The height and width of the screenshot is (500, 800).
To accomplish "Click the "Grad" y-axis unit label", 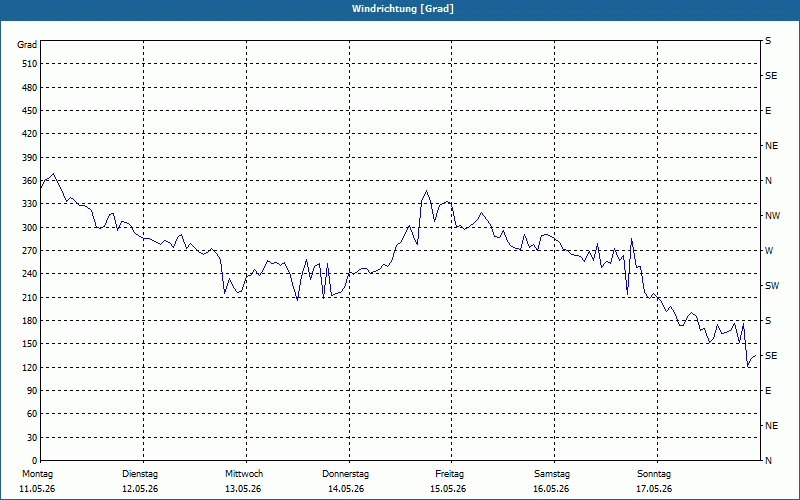I will [27, 45].
